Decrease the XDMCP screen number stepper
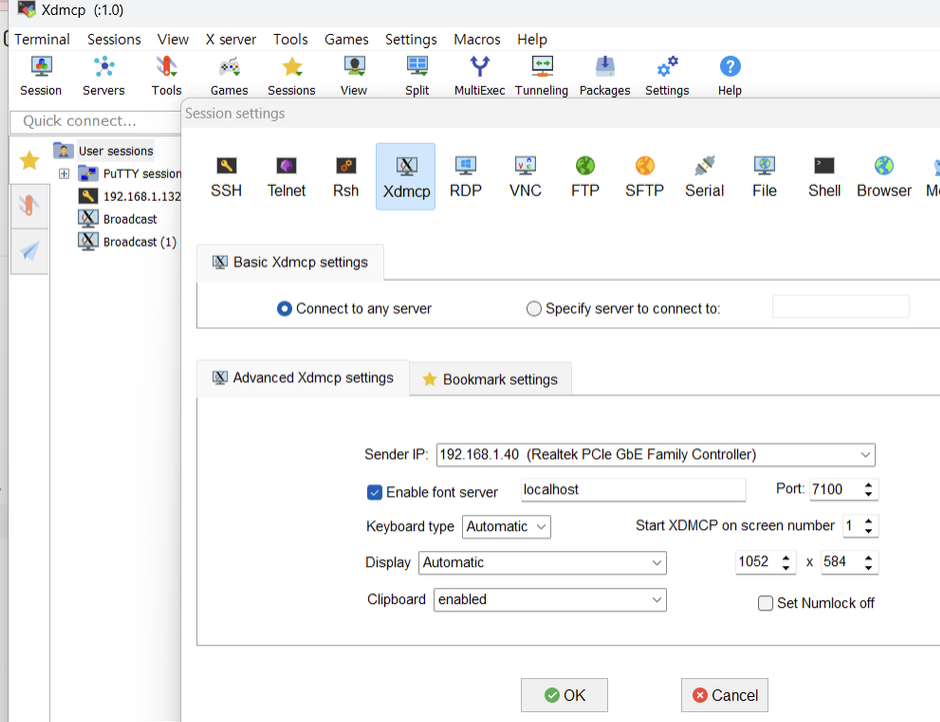 [869, 531]
